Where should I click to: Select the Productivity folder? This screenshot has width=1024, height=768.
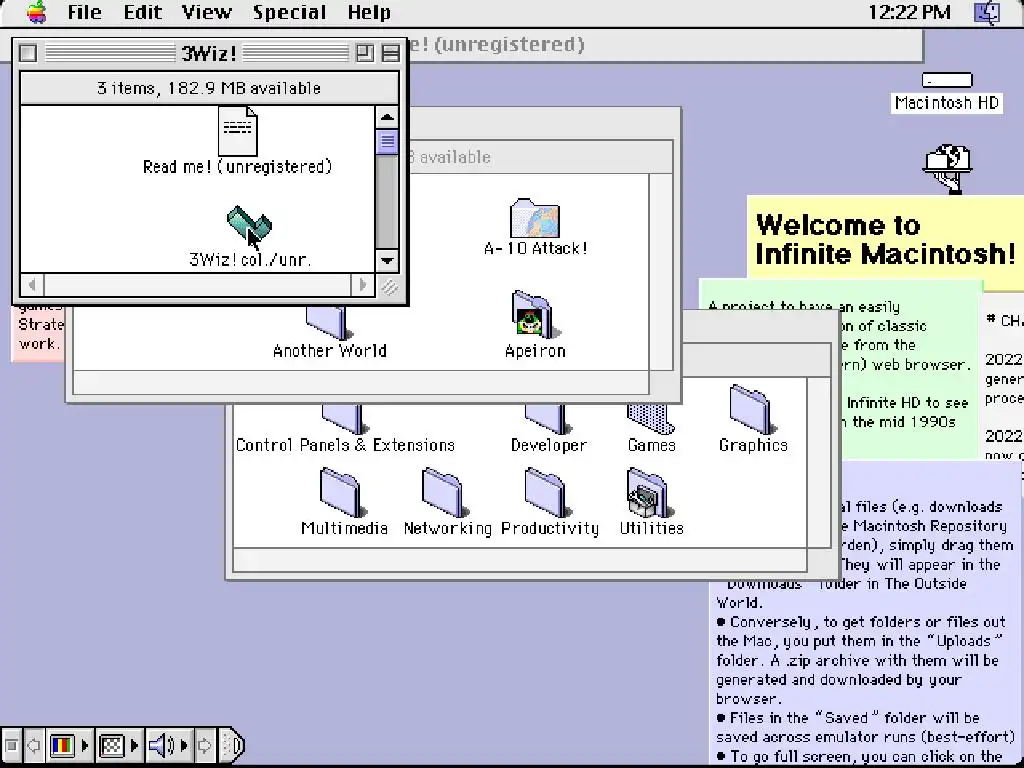click(x=548, y=492)
